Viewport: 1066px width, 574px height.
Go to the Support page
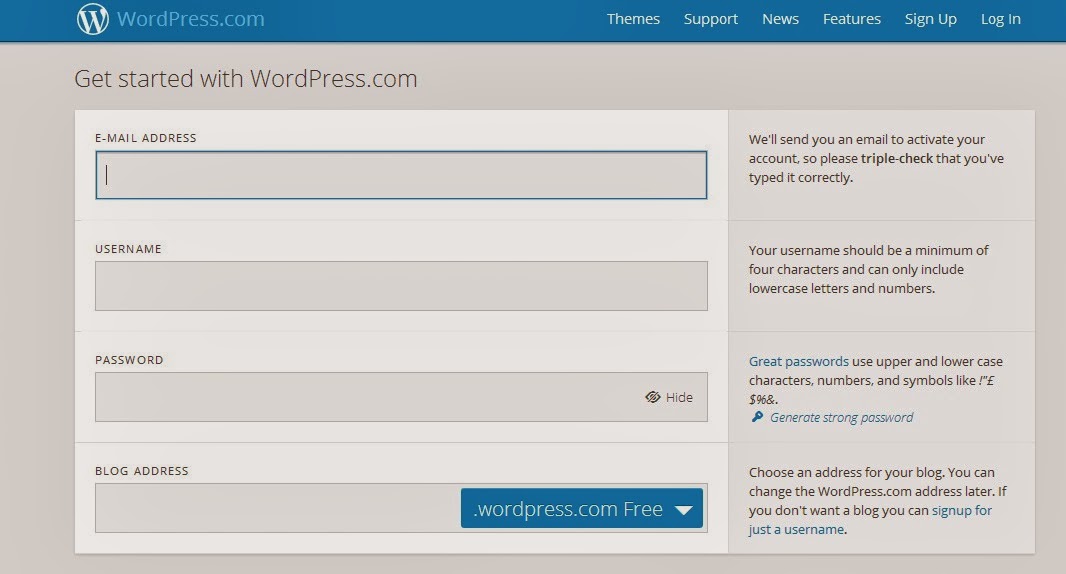click(x=710, y=19)
